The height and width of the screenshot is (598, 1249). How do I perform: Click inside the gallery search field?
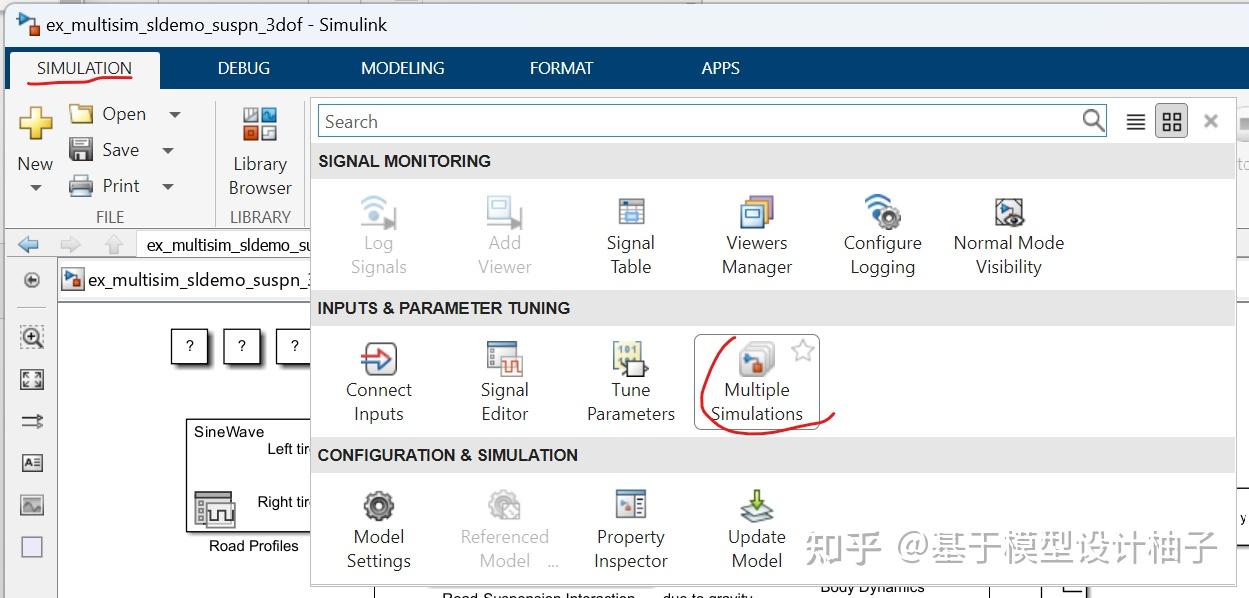click(700, 120)
